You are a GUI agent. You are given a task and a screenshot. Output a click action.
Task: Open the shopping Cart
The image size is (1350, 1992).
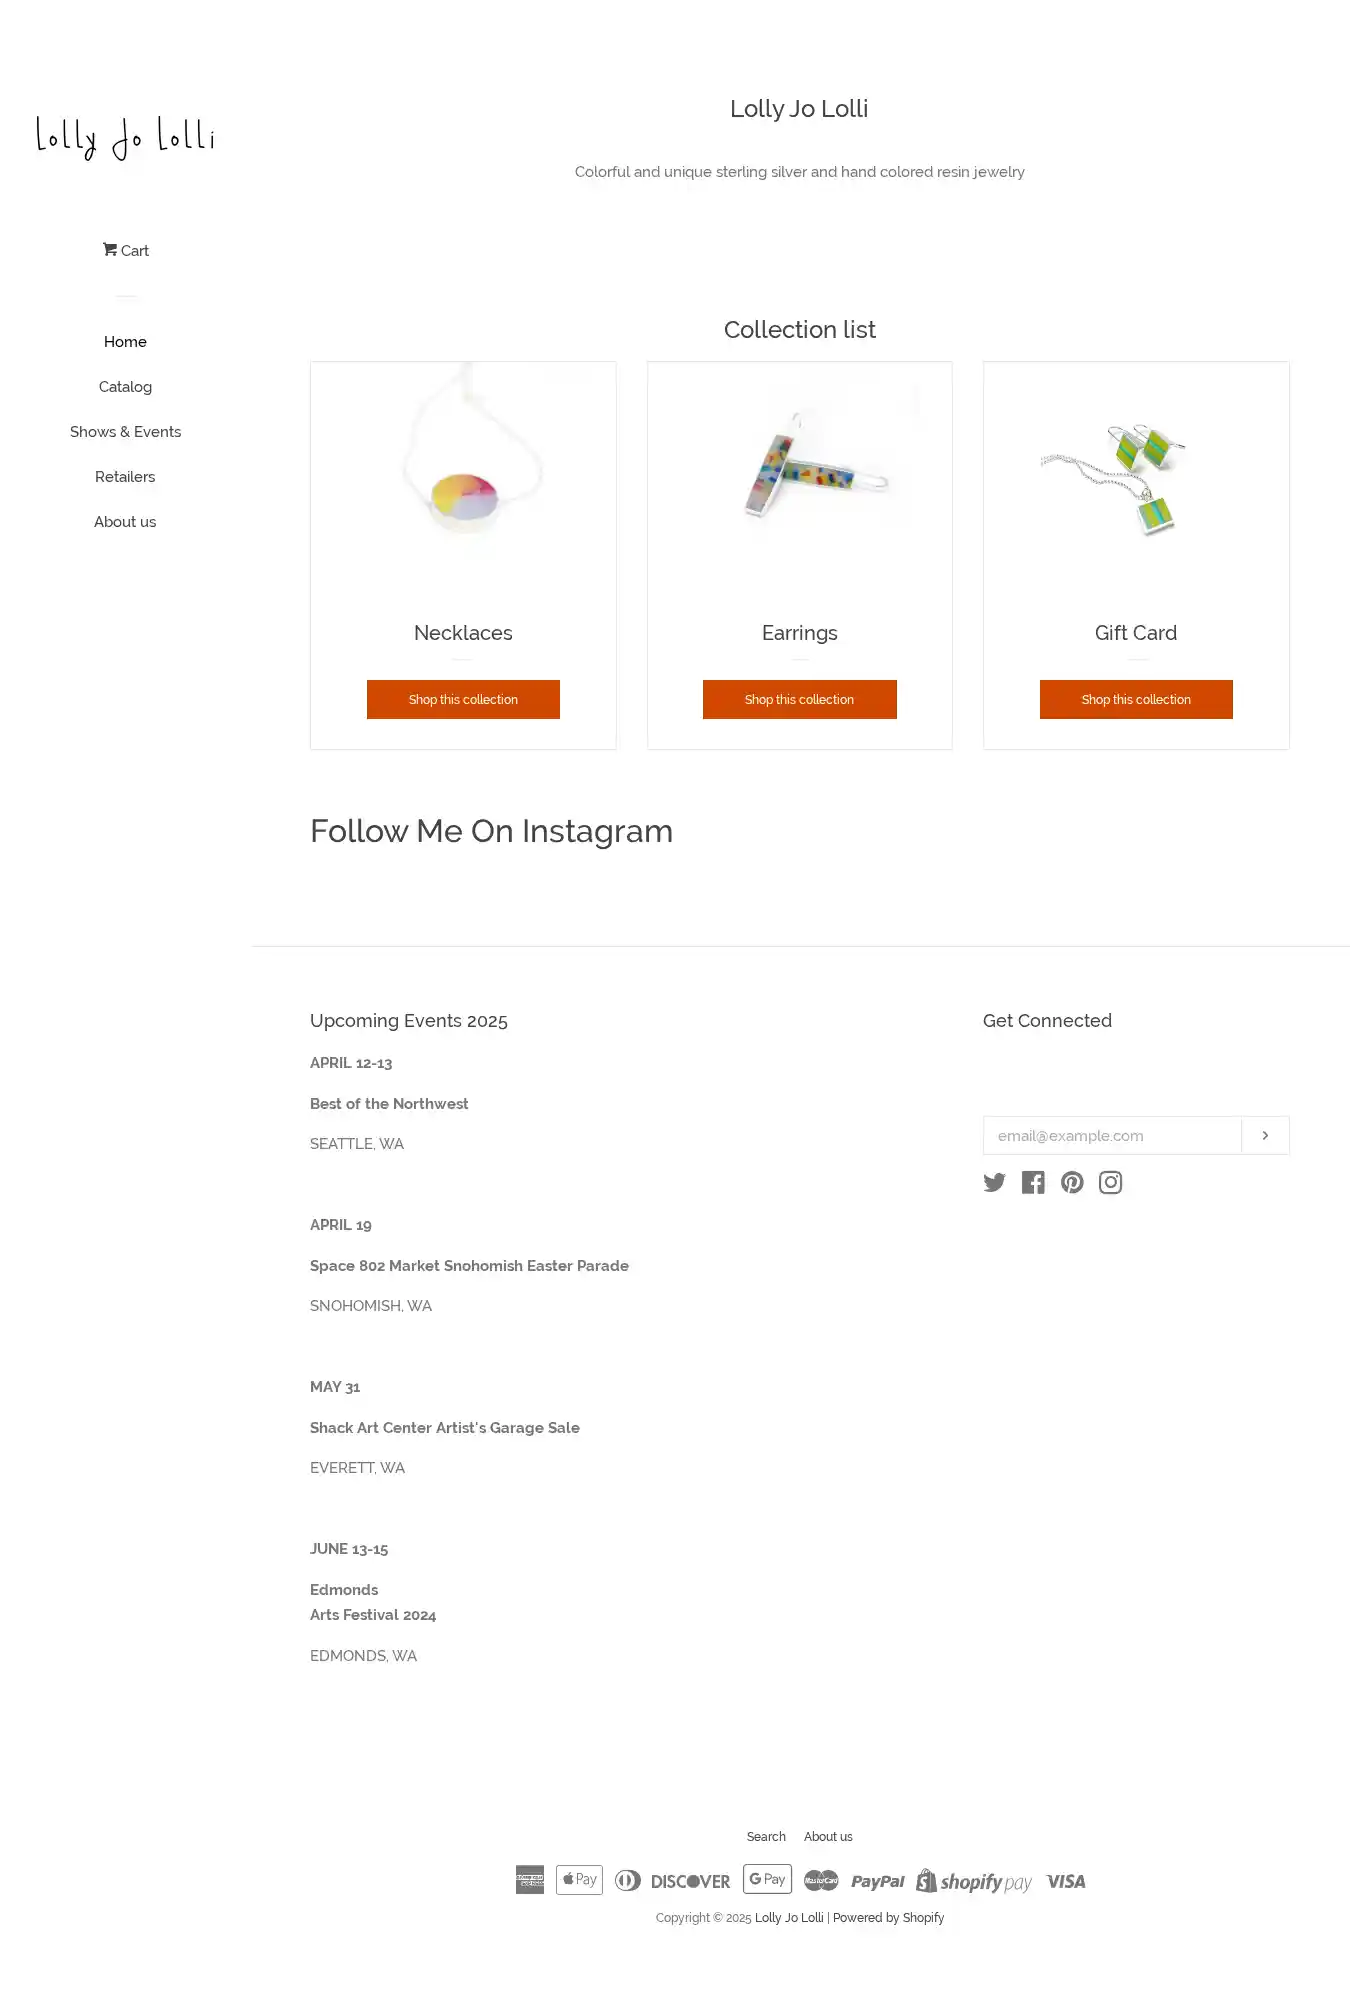(126, 251)
